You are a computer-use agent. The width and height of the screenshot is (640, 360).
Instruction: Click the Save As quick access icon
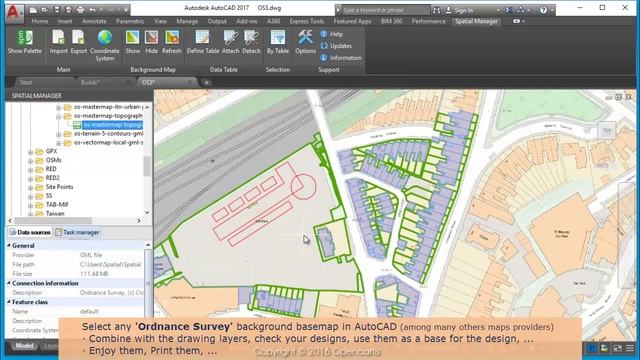click(69, 9)
